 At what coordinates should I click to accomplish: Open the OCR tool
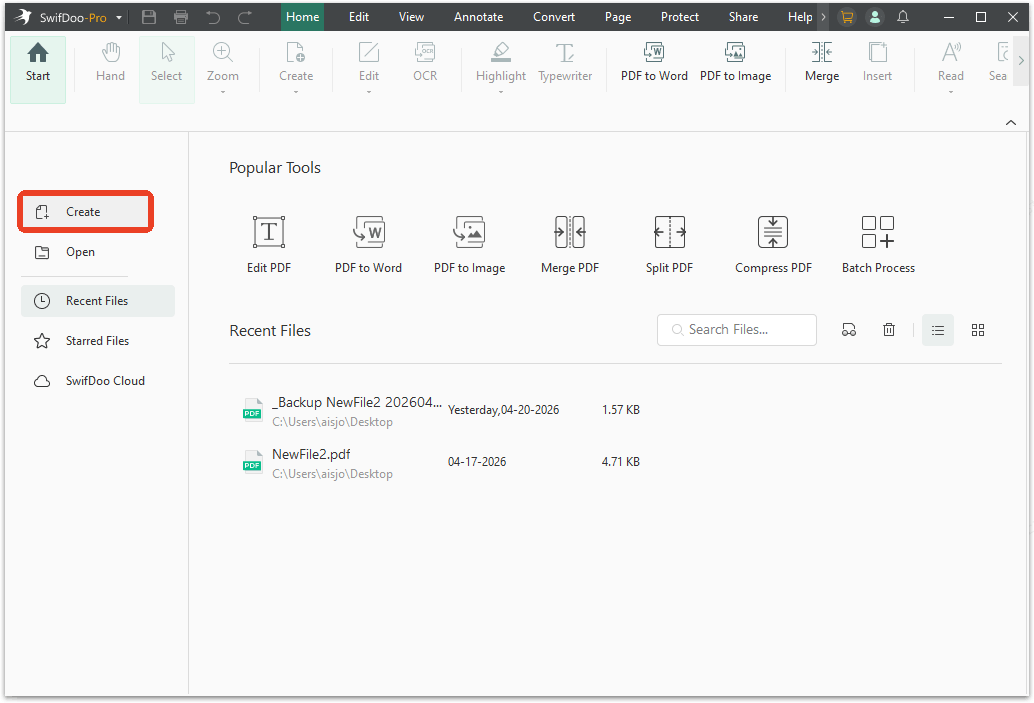424,65
